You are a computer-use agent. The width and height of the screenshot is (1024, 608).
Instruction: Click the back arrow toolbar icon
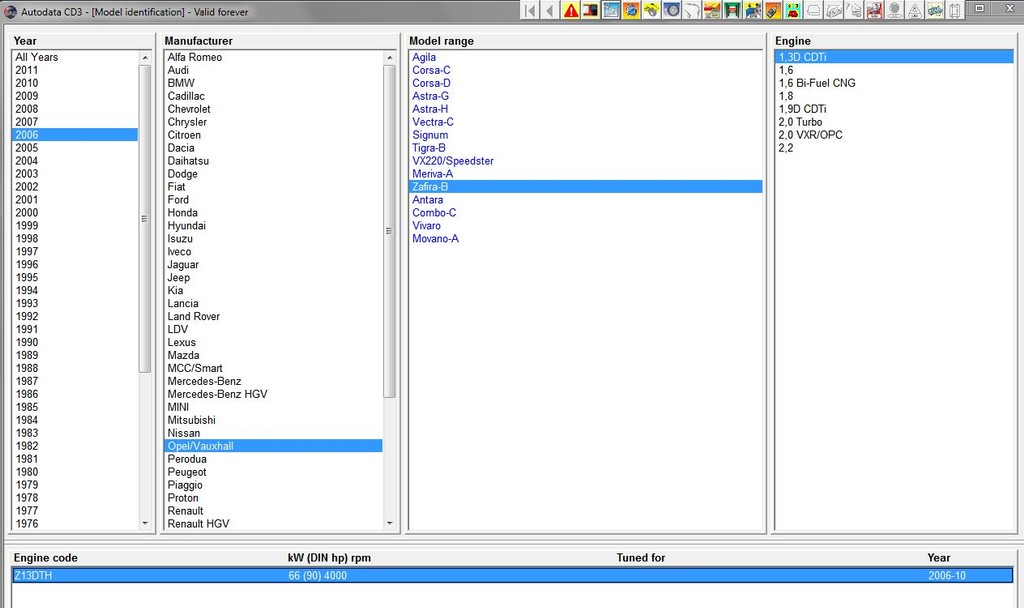pyautogui.click(x=550, y=10)
